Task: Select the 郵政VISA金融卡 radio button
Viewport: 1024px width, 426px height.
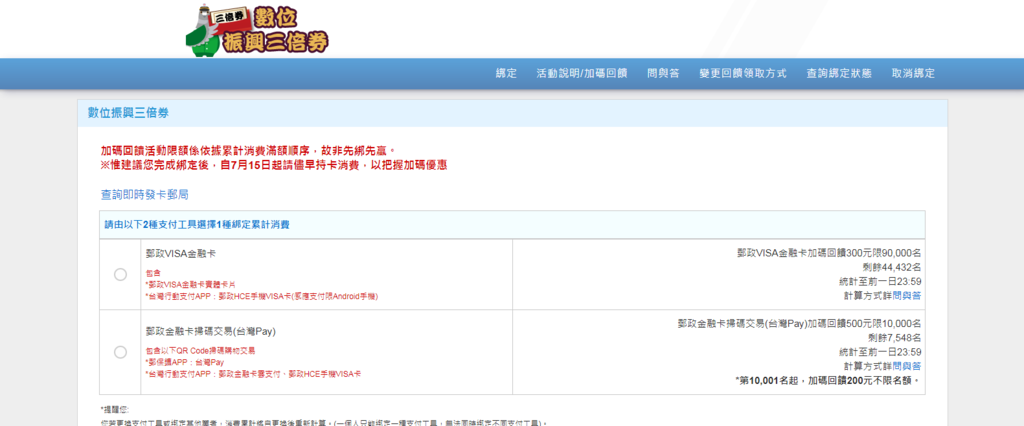Action: coord(120,274)
